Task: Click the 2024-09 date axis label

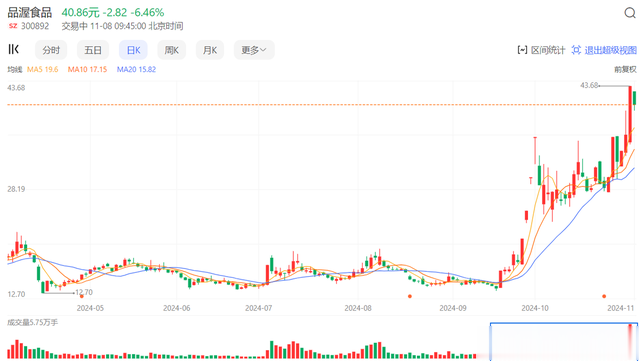Action: [x=453, y=308]
